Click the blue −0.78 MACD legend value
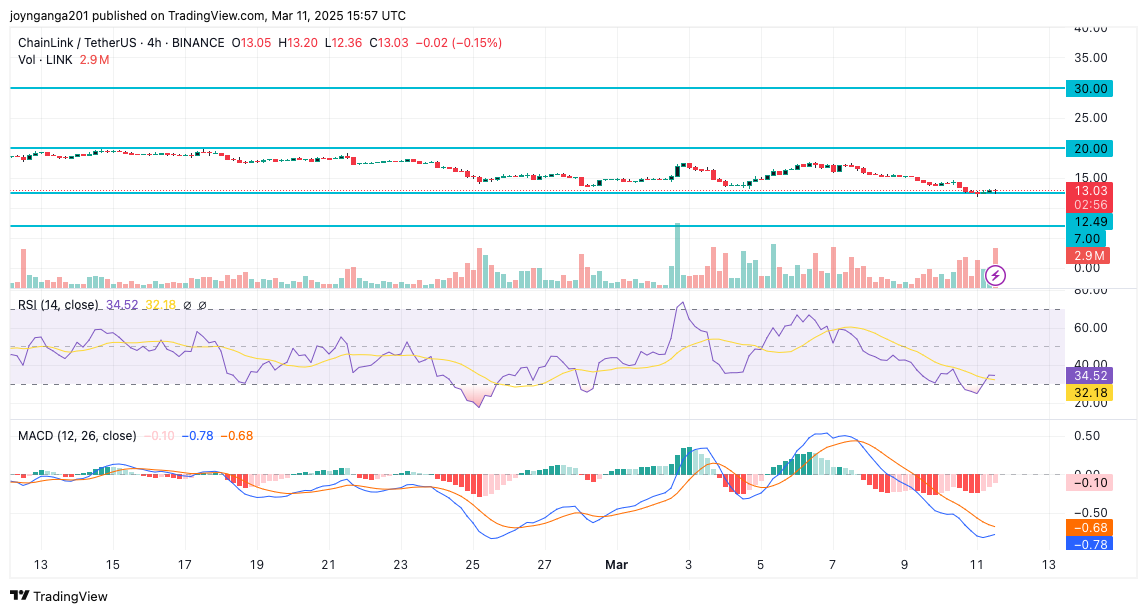 [x=197, y=436]
